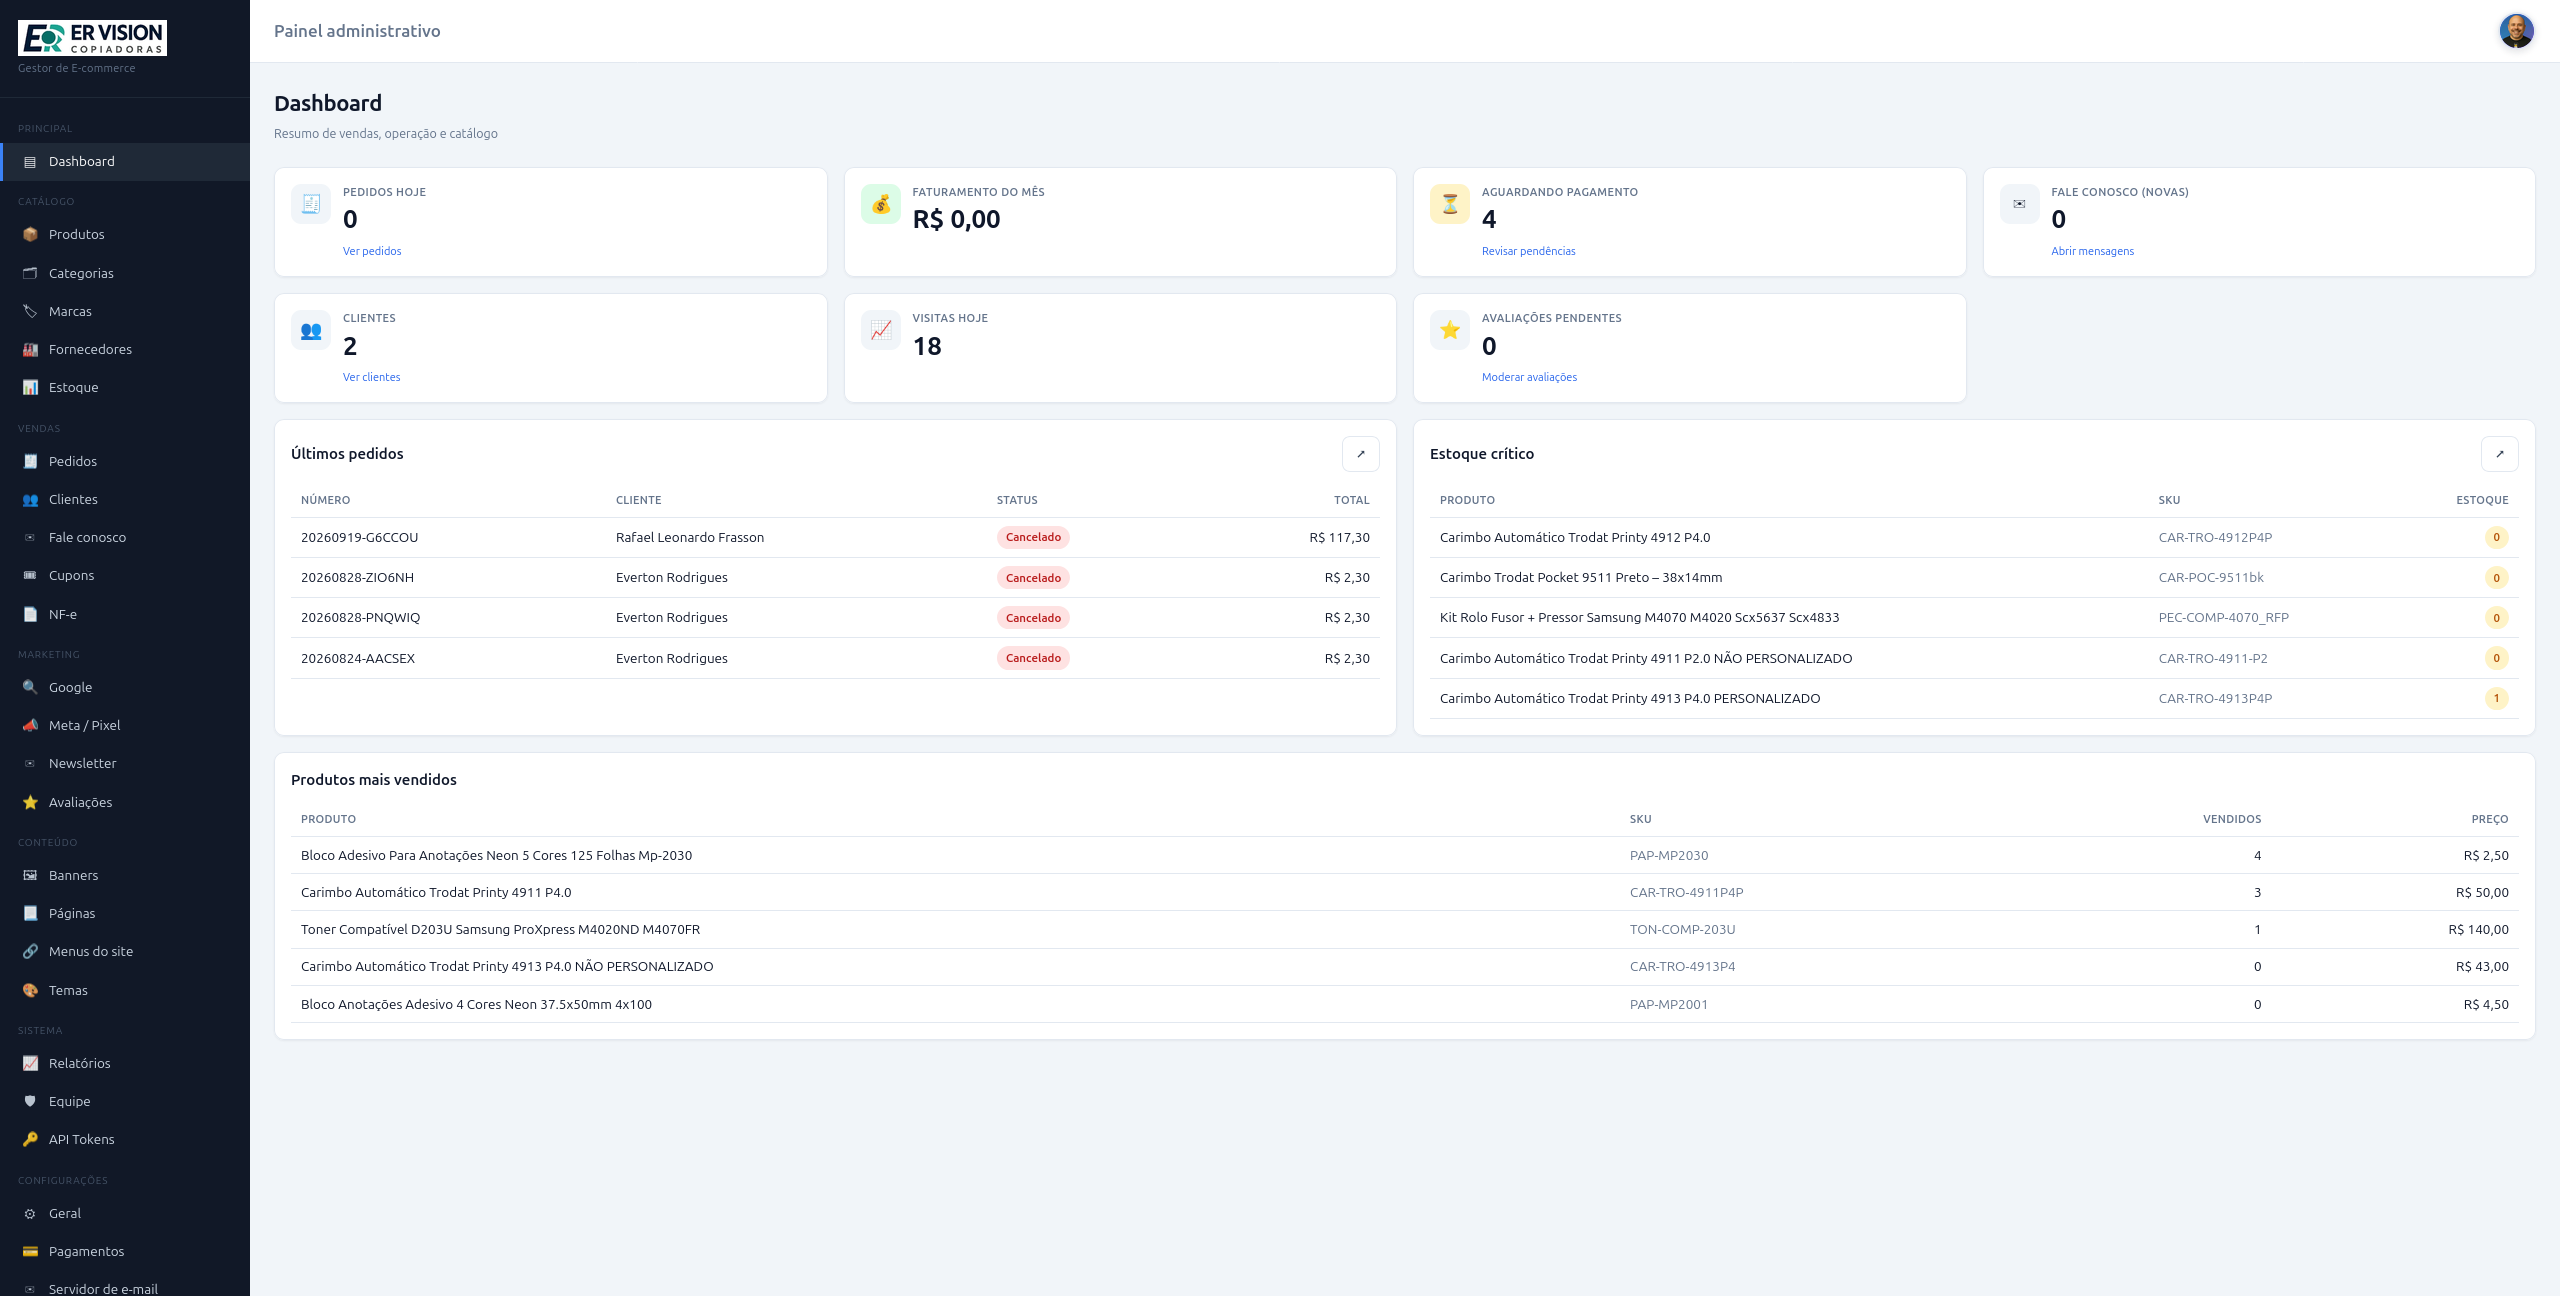This screenshot has height=1296, width=2560.
Task: Open Páginas in the sidebar
Action: [125, 913]
